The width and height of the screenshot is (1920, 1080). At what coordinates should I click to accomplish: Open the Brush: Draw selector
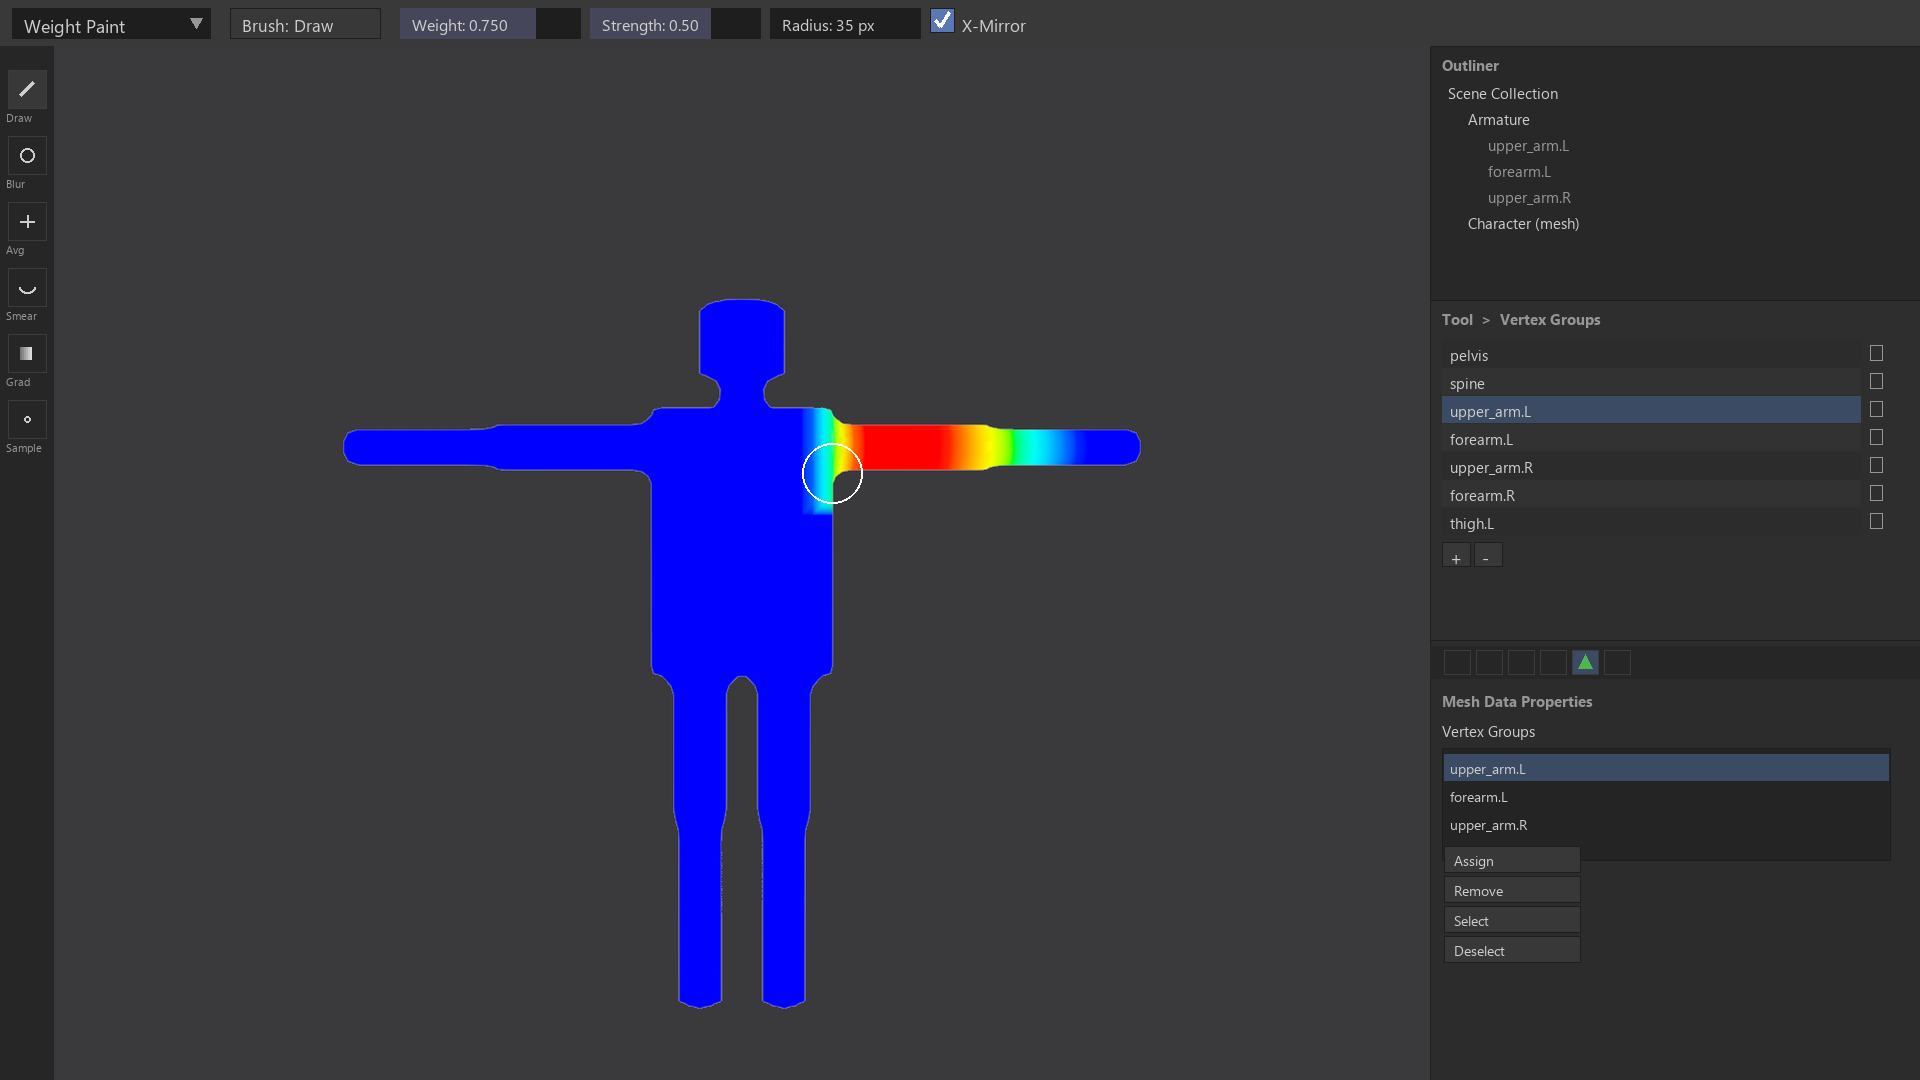[x=305, y=25]
